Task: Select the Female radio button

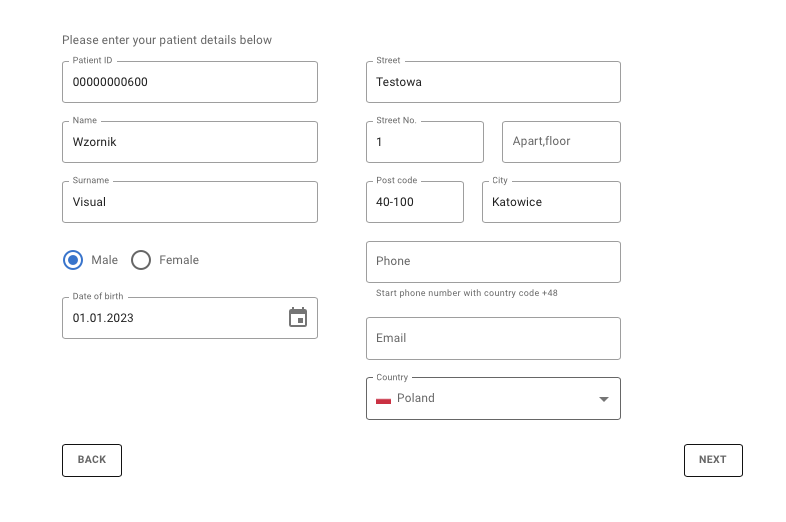Action: pyautogui.click(x=141, y=260)
